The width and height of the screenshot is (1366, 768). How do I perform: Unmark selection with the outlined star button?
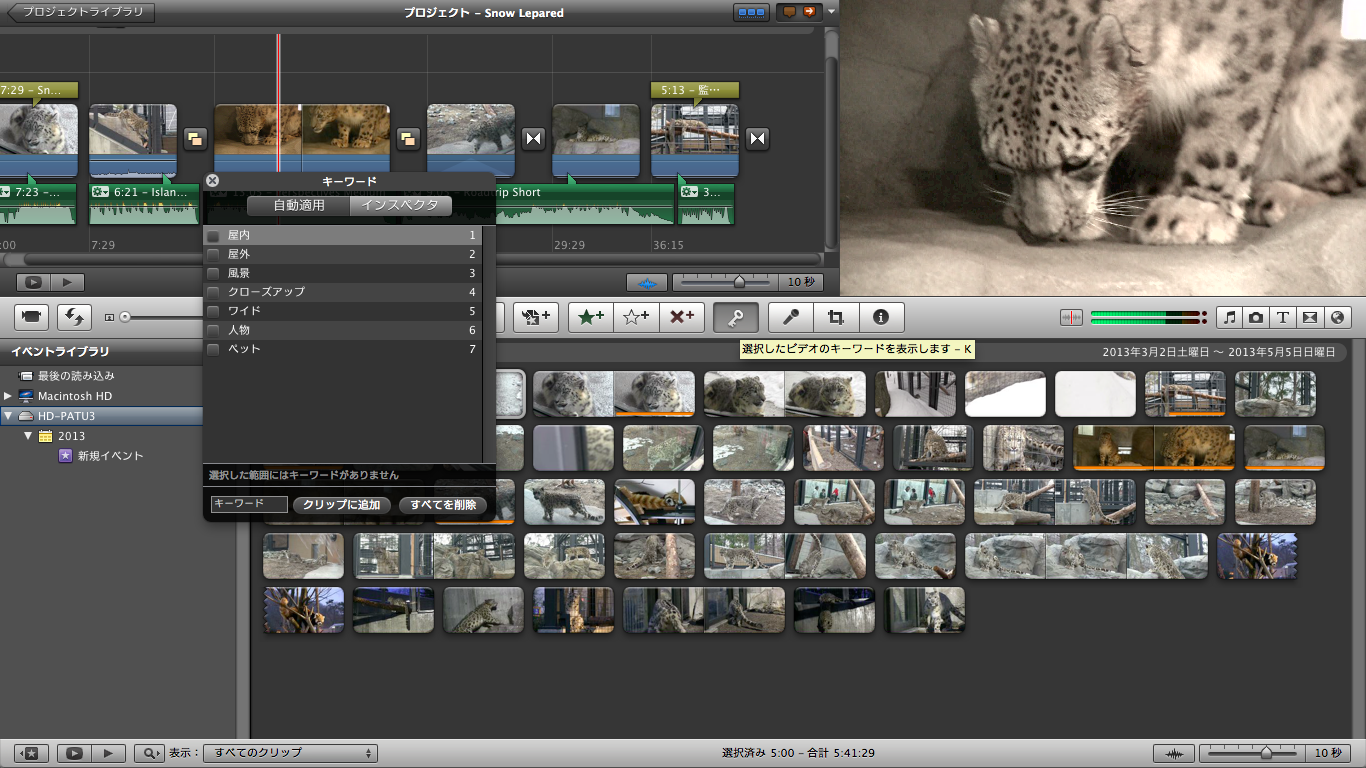click(x=636, y=317)
